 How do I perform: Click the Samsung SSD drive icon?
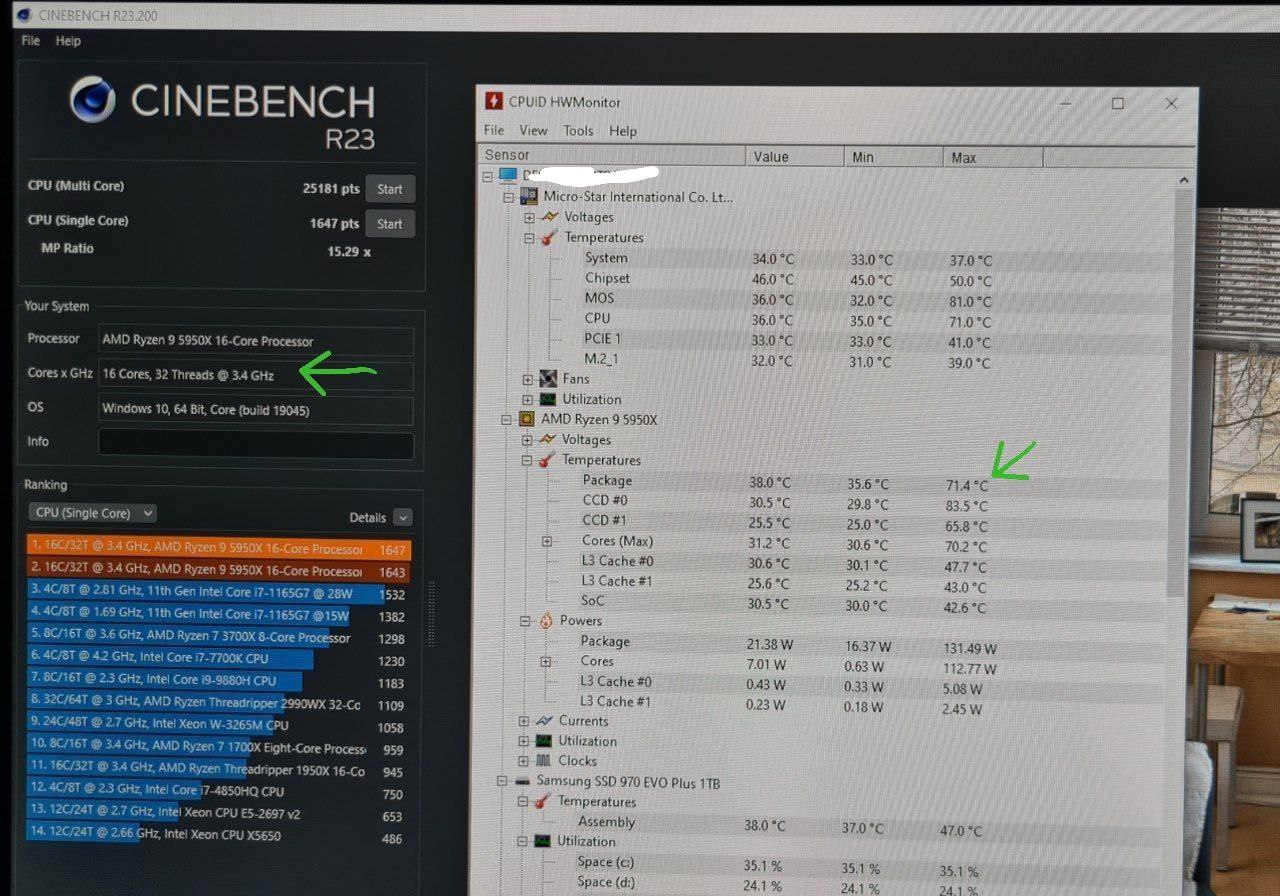(x=523, y=781)
